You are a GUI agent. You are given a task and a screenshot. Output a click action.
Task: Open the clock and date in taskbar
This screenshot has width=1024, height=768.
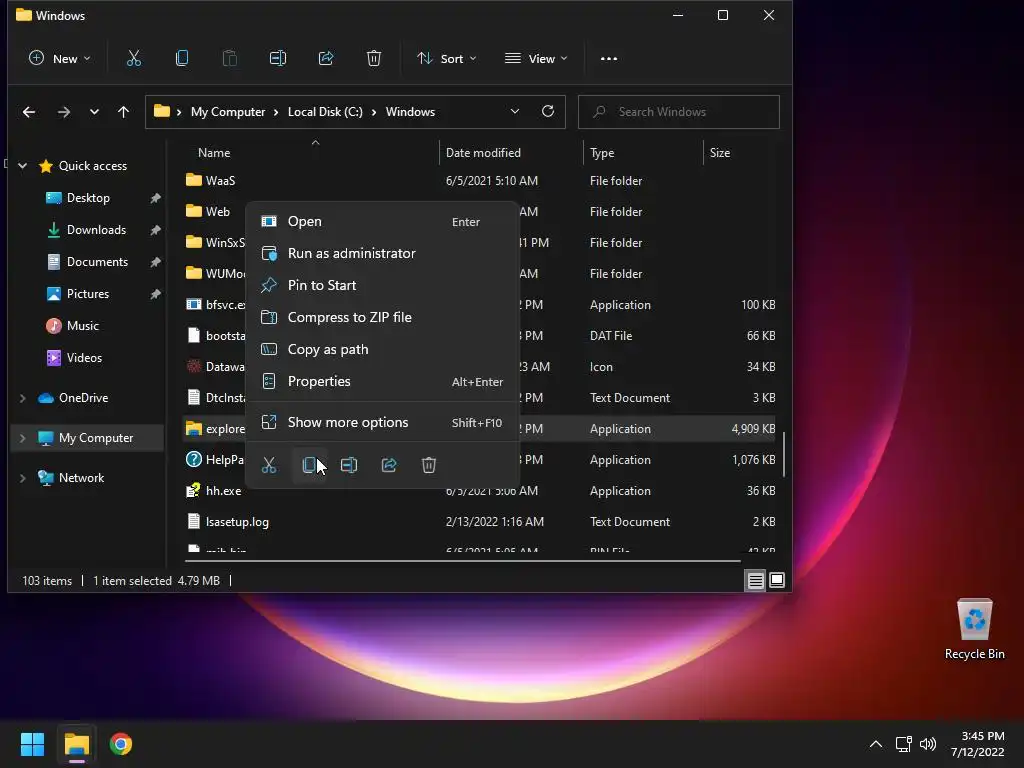pos(978,744)
